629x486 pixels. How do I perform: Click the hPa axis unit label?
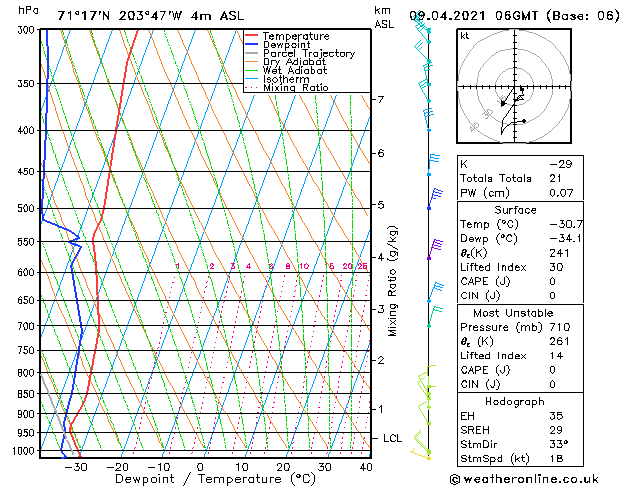(28, 10)
